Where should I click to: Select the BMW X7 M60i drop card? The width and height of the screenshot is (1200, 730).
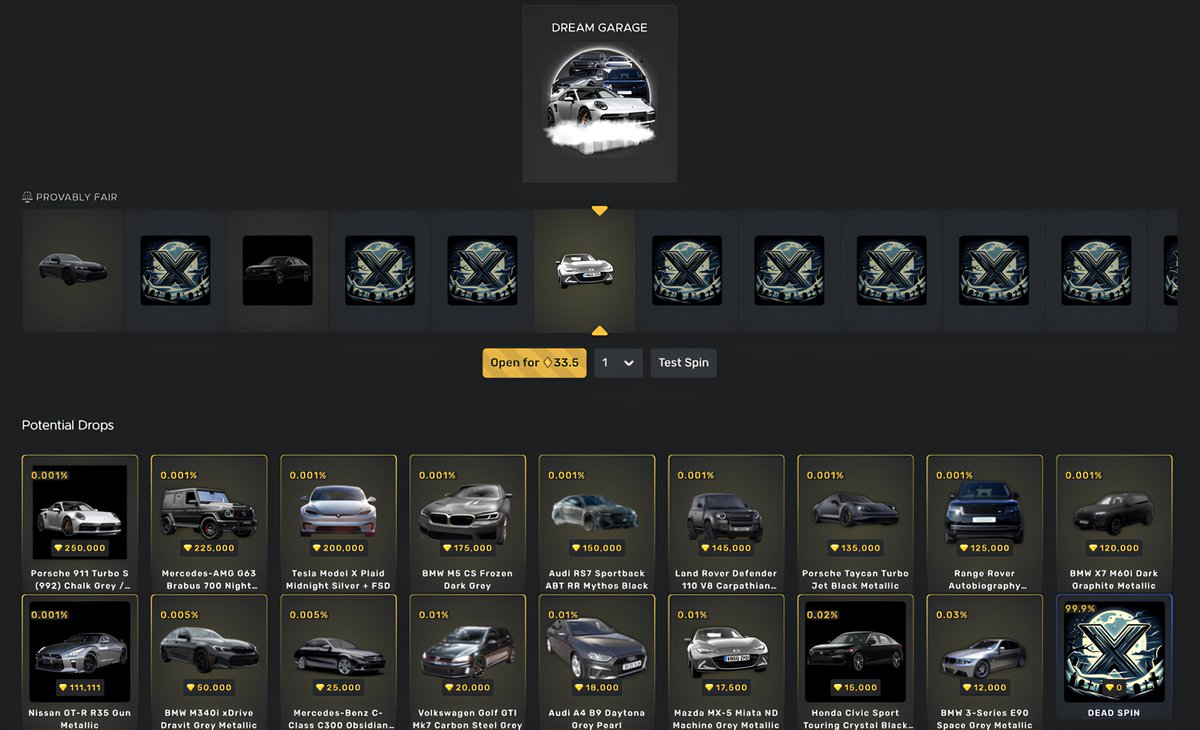1114,523
